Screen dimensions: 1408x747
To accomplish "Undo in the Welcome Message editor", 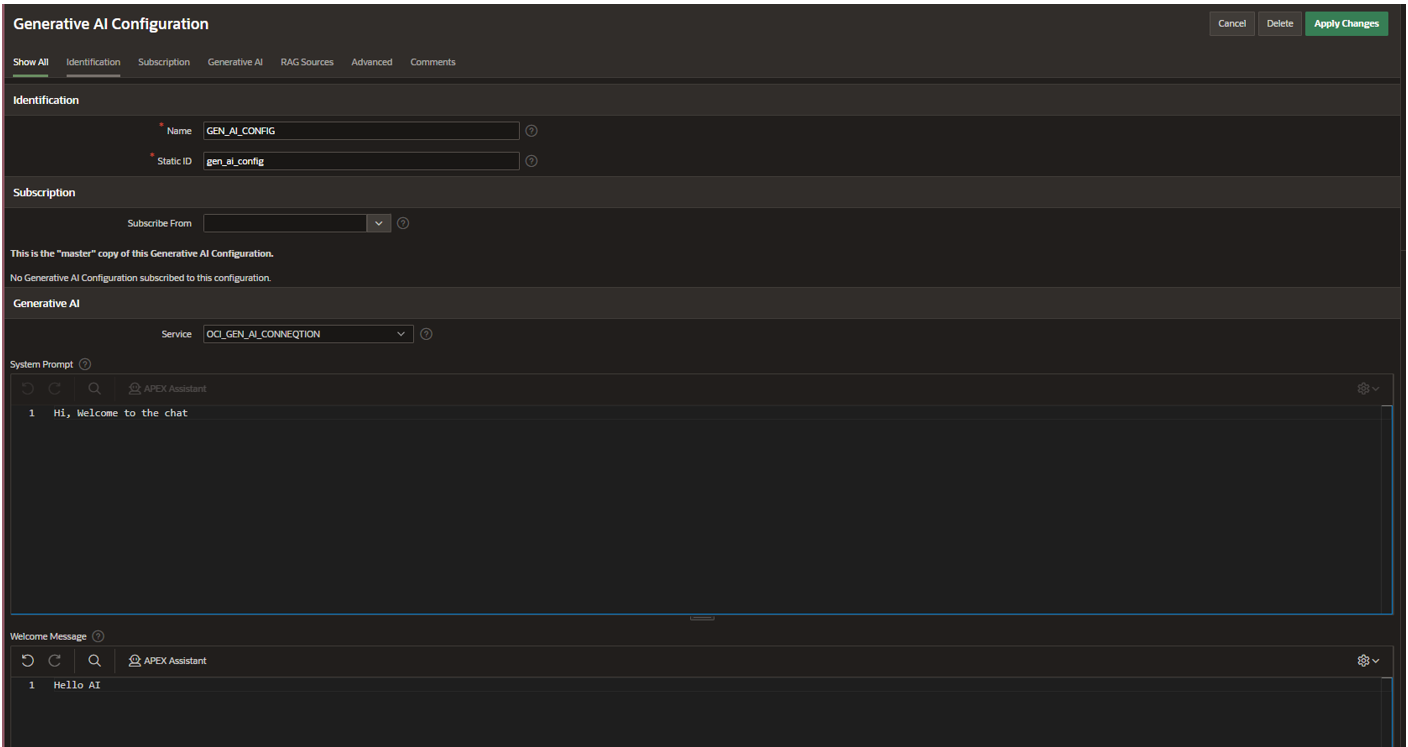I will [x=27, y=661].
